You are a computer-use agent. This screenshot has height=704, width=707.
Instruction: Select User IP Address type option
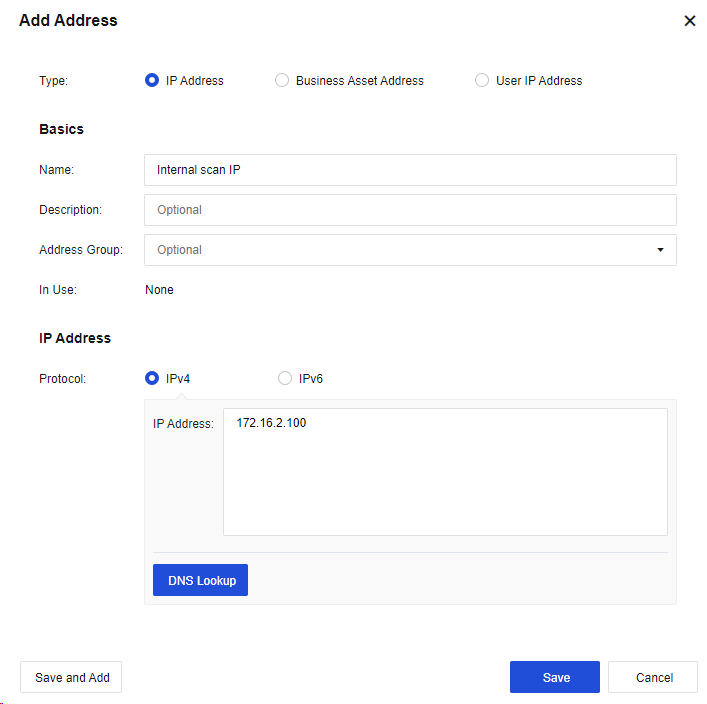(482, 81)
